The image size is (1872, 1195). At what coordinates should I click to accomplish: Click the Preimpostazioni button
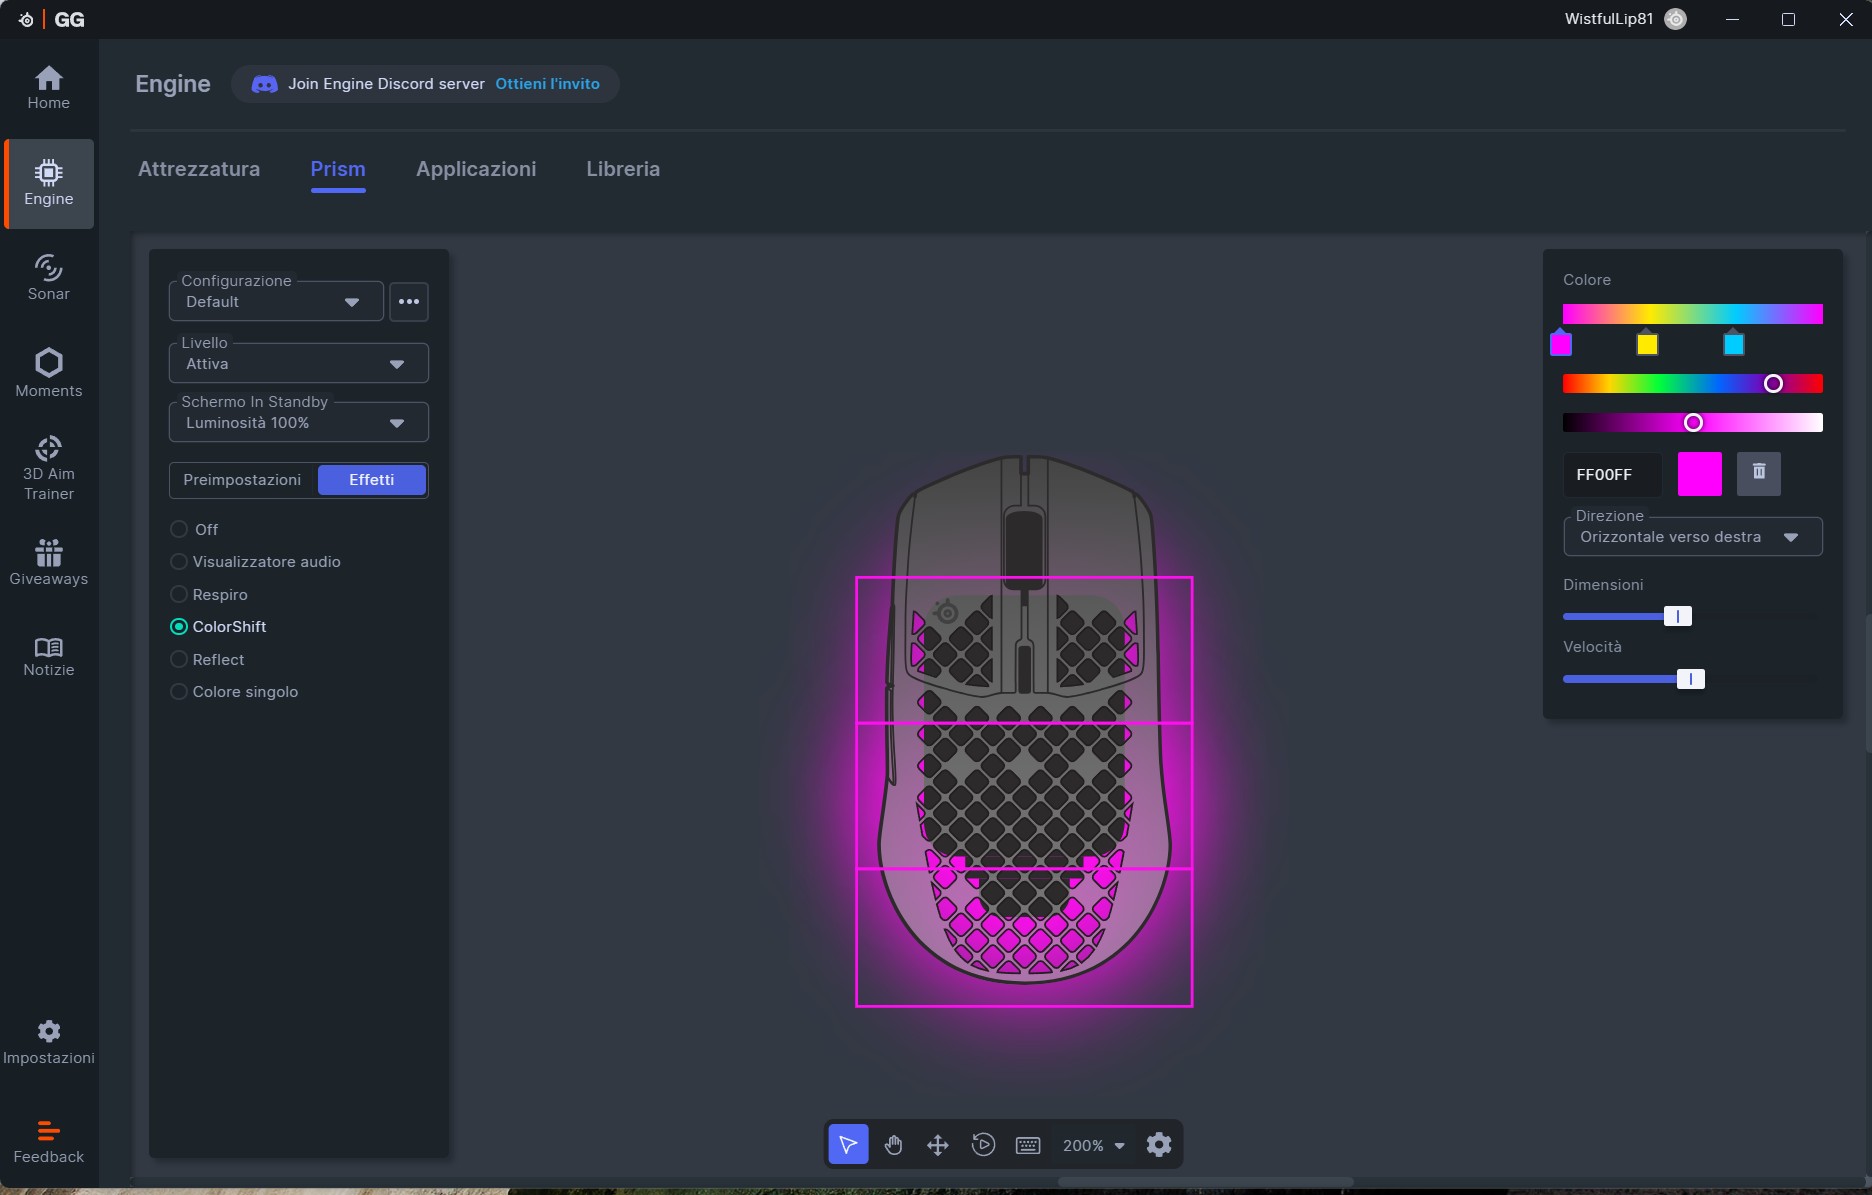[x=243, y=480]
